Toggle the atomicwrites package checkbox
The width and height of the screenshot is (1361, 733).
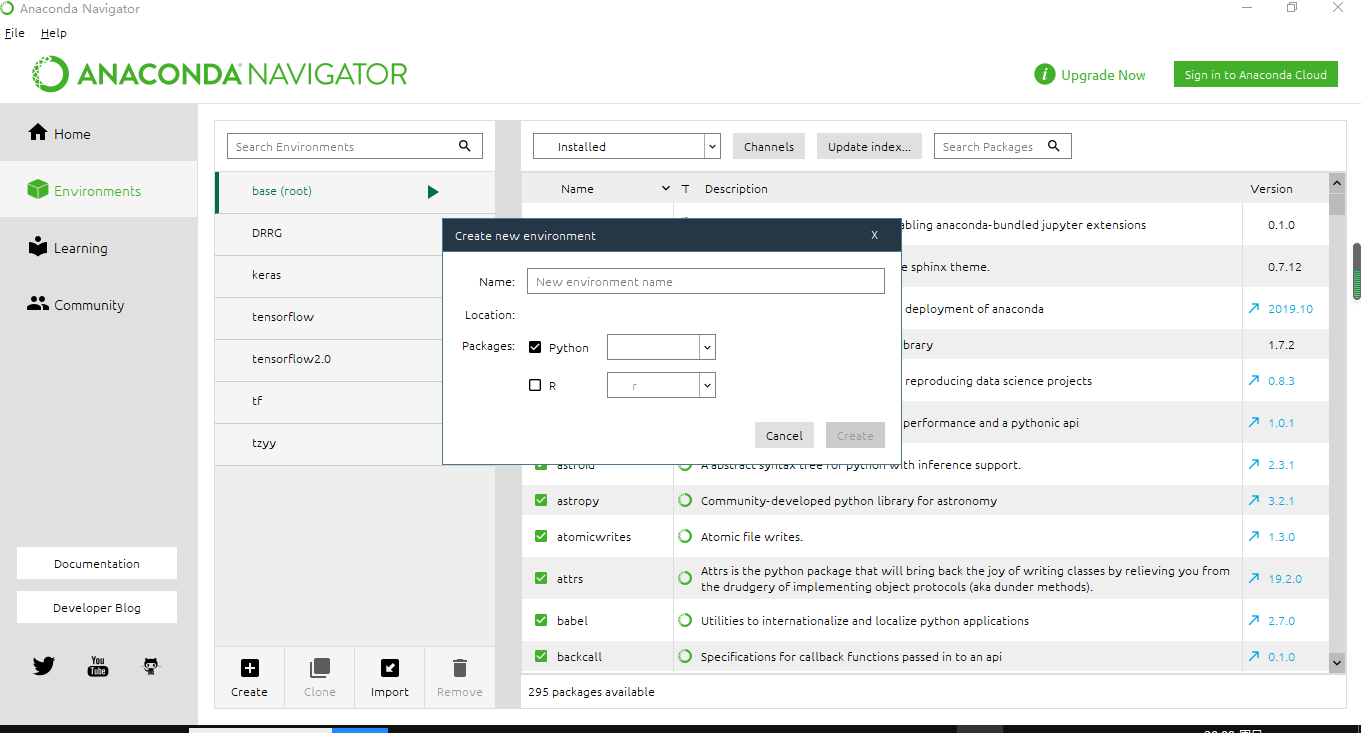541,536
